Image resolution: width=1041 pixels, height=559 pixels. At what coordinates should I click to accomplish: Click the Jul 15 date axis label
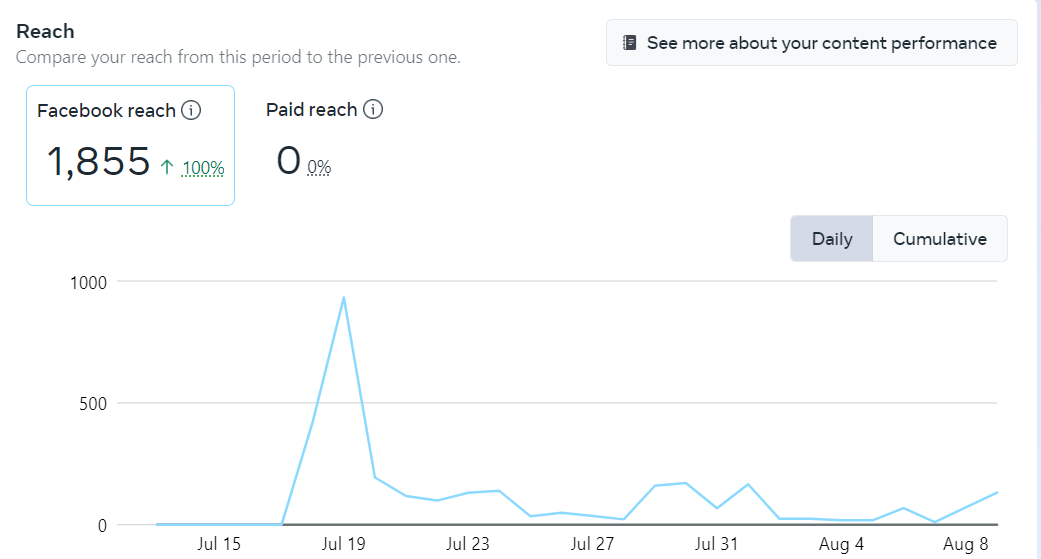(x=219, y=544)
